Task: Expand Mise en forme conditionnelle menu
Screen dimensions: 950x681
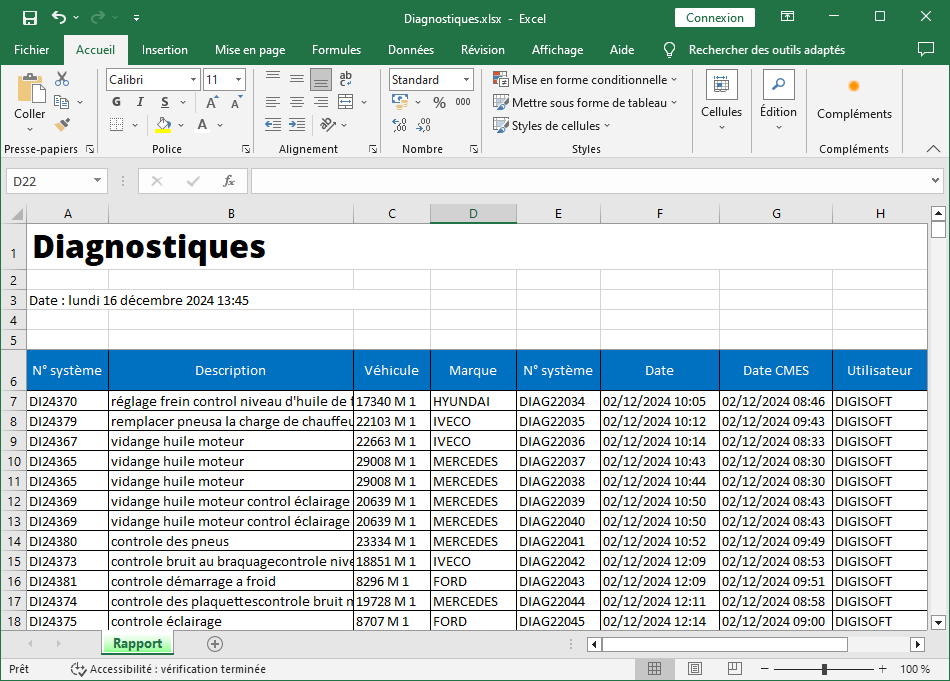Action: pos(585,79)
